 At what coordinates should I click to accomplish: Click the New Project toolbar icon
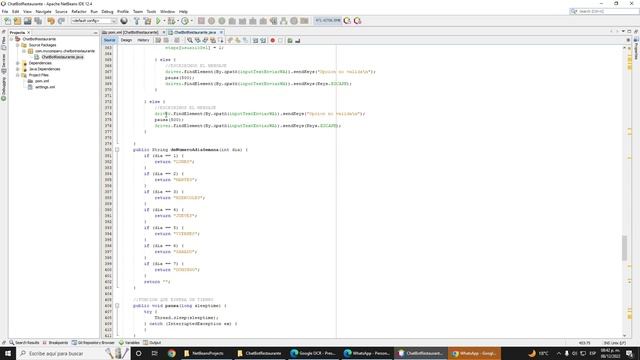pos(18,21)
